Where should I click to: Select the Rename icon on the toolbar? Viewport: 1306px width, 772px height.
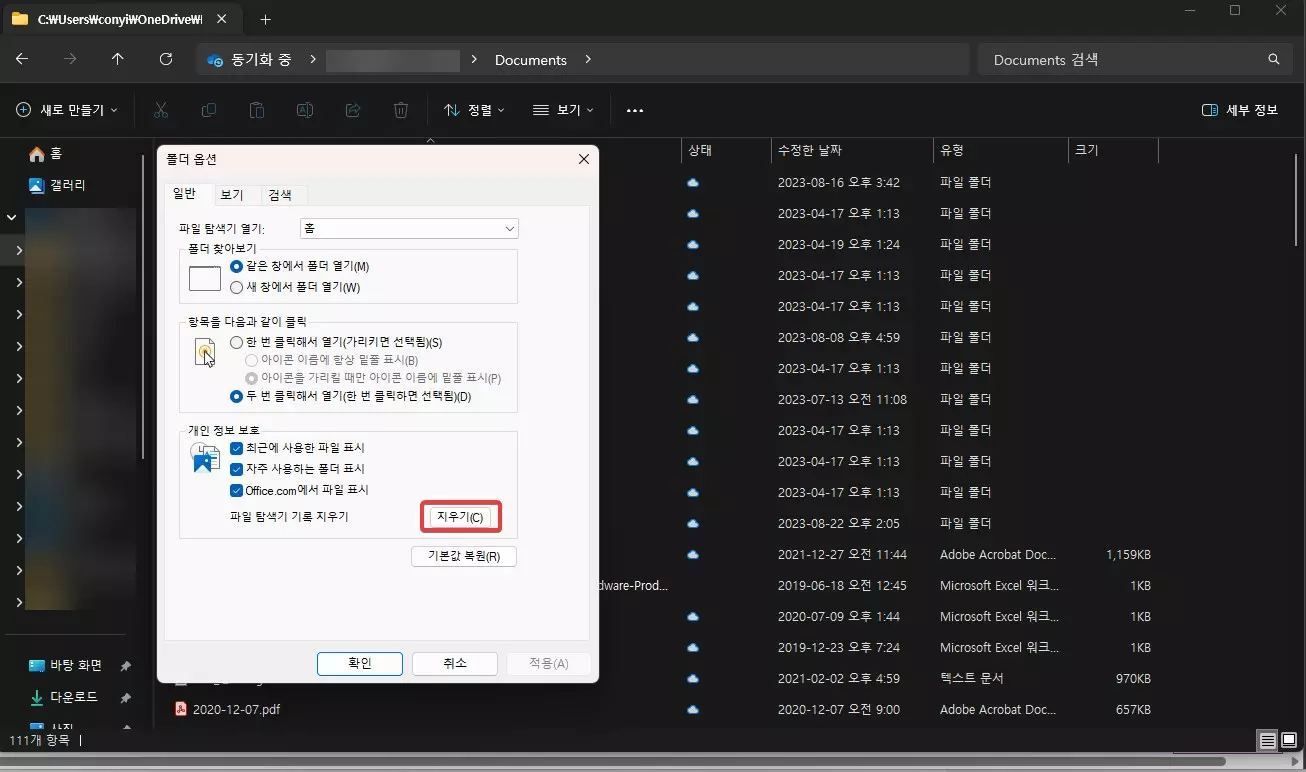coord(304,110)
